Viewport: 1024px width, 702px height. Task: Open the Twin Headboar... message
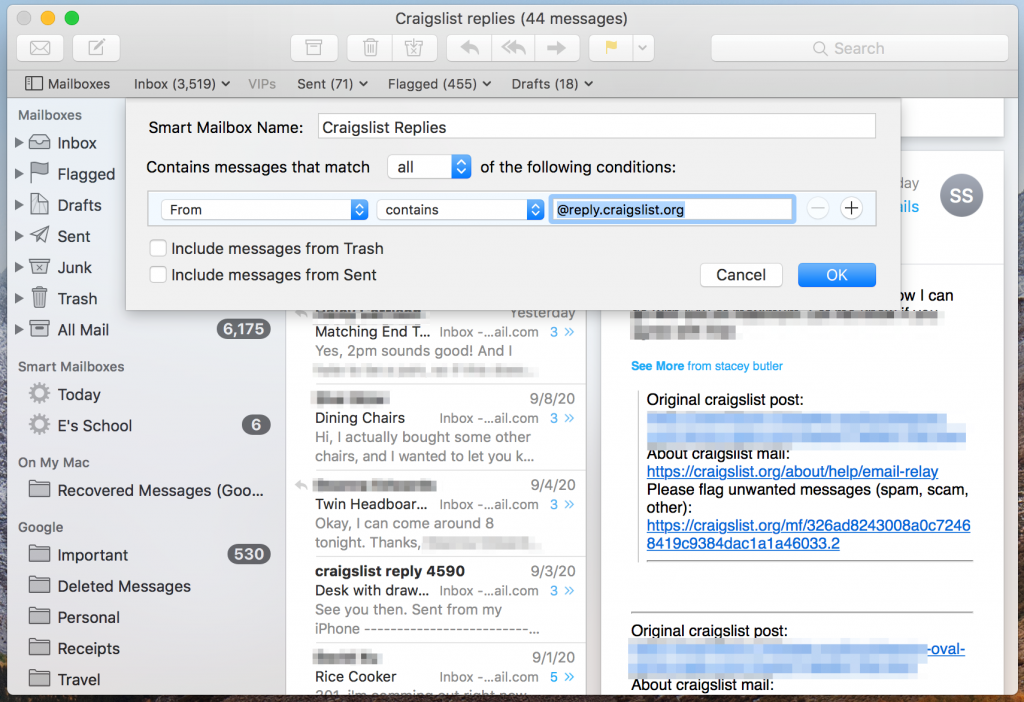pos(436,513)
